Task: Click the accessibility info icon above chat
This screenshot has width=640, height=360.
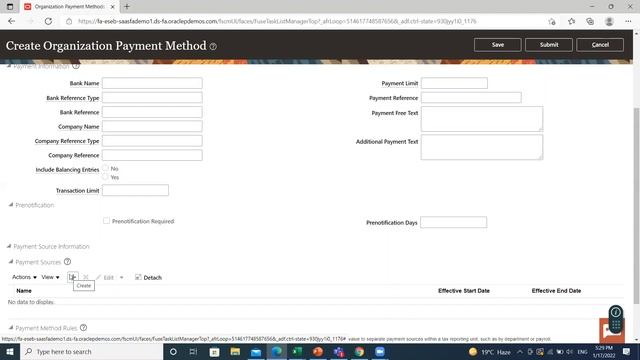Action: click(616, 312)
